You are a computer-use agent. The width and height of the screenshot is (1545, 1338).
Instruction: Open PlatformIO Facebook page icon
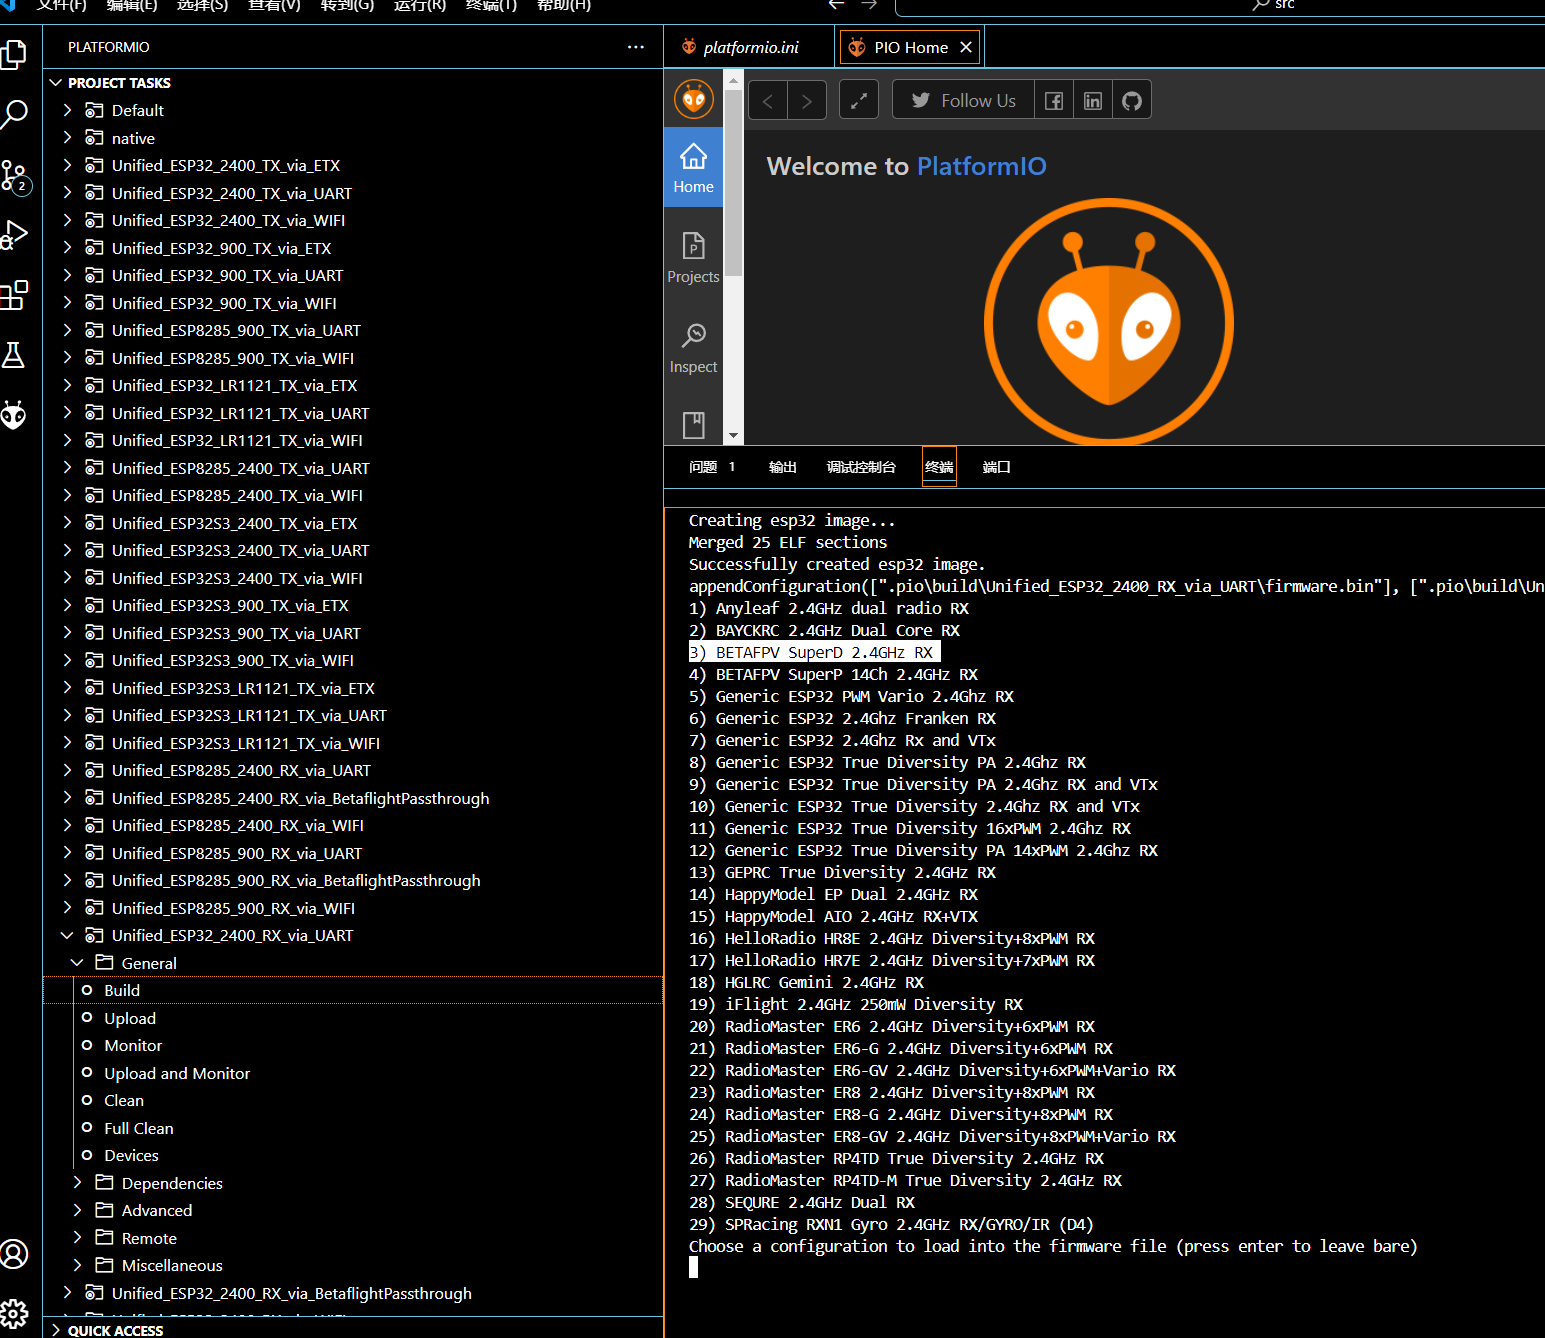tap(1054, 100)
